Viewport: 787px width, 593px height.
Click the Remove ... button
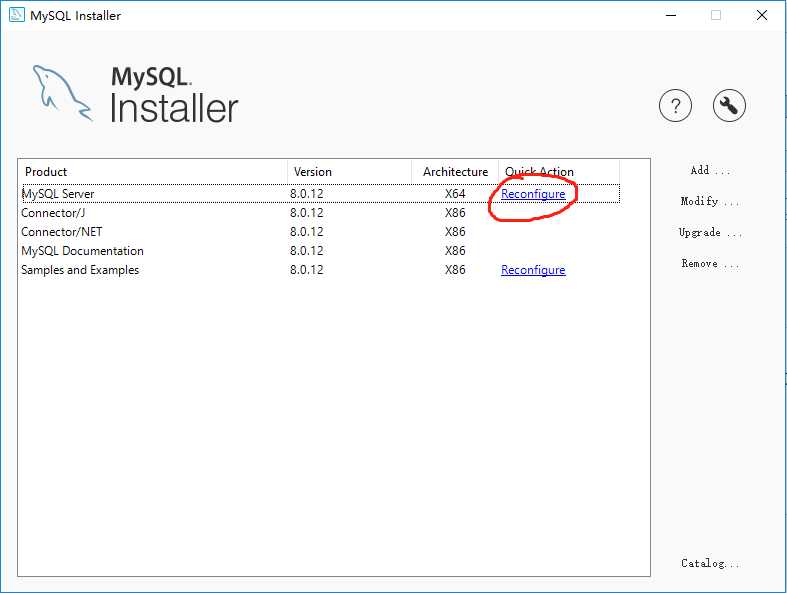(x=710, y=264)
